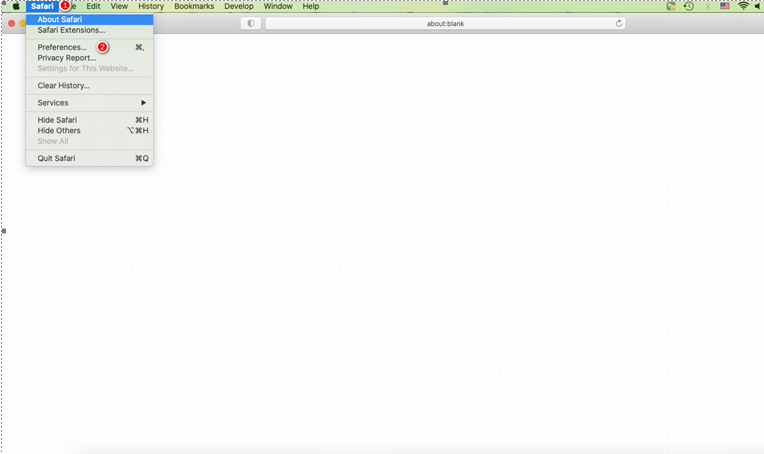Click the privacy report shield toolbar icon
Viewport: 764px width, 454px height.
251,23
